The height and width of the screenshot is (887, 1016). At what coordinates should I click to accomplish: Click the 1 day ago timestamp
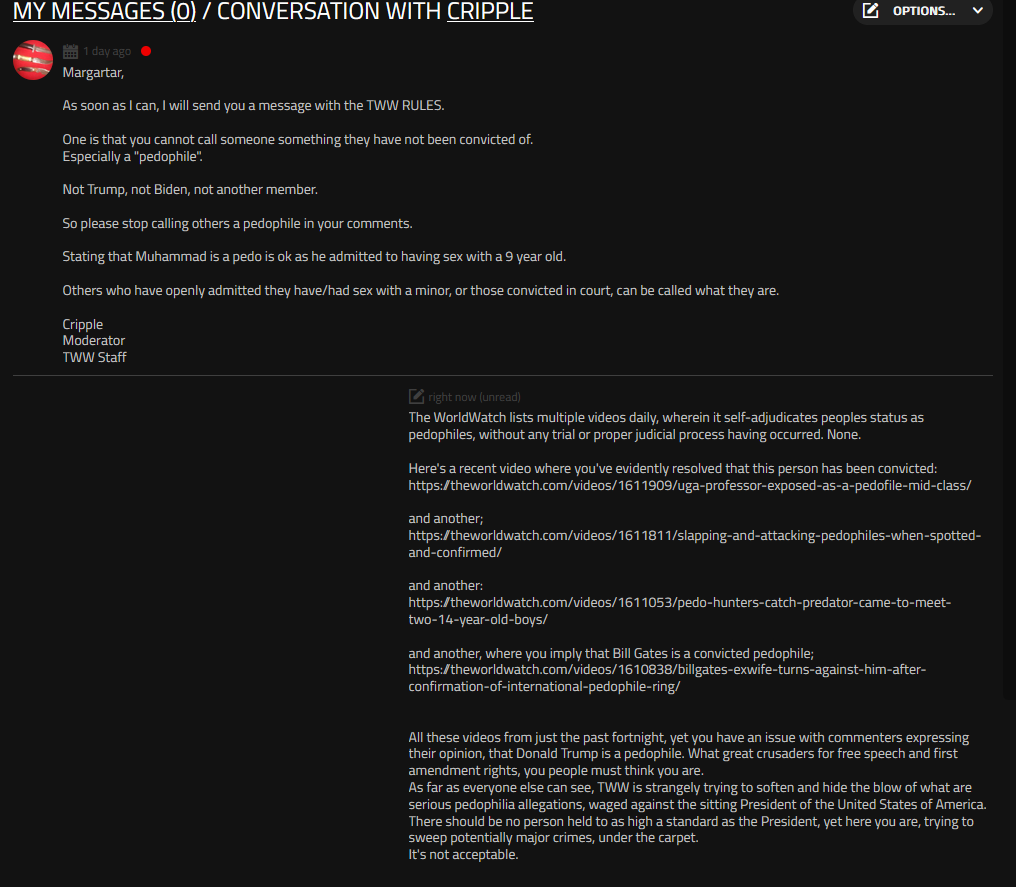[x=107, y=51]
